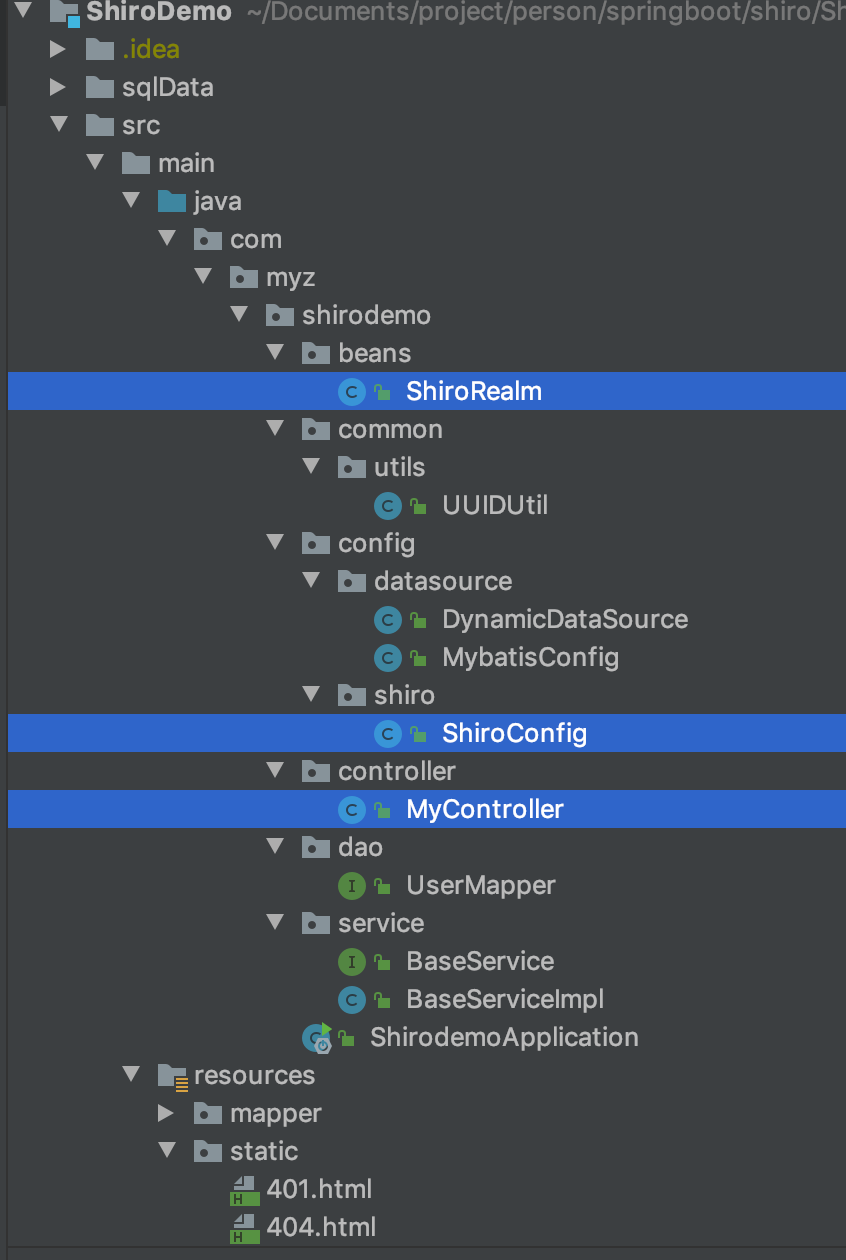Select the ShiroConfig class
This screenshot has width=846, height=1260.
pos(514,734)
